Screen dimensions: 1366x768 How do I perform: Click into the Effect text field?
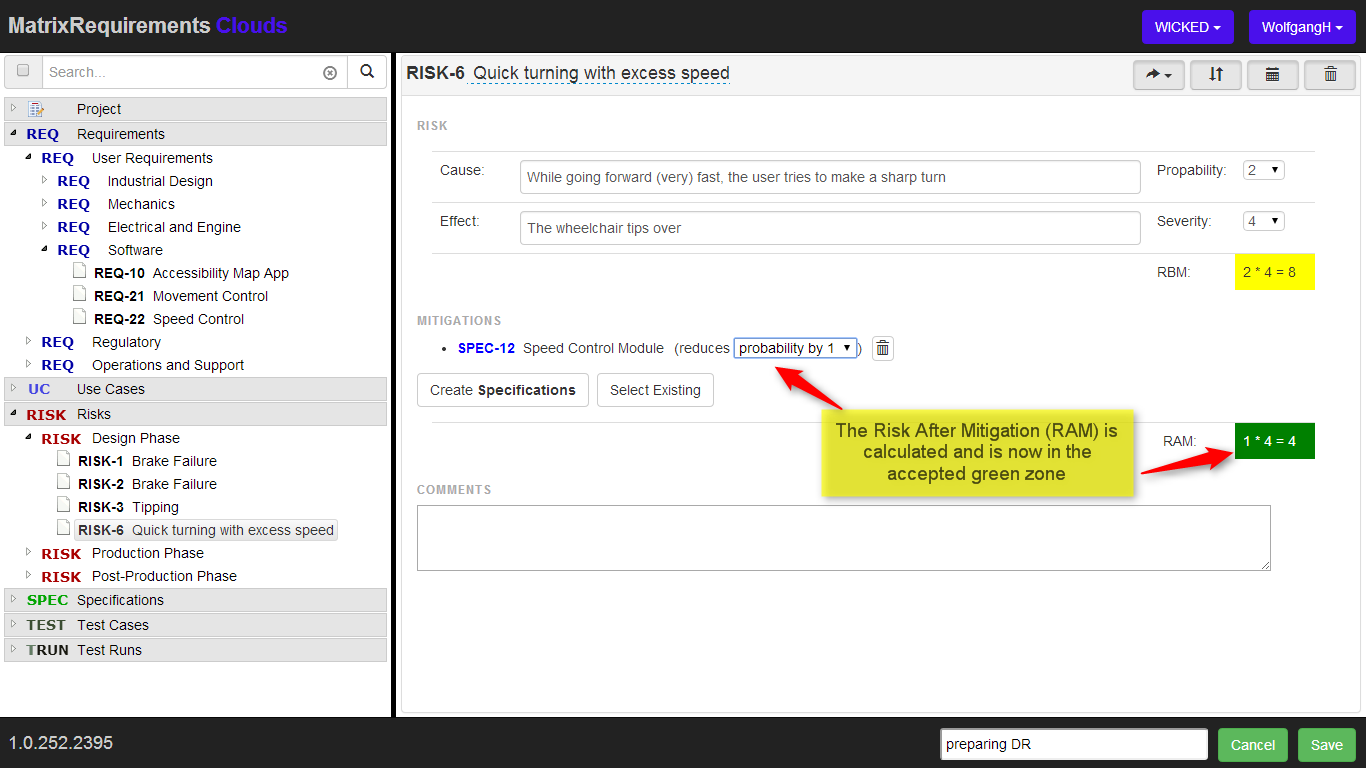(x=830, y=228)
